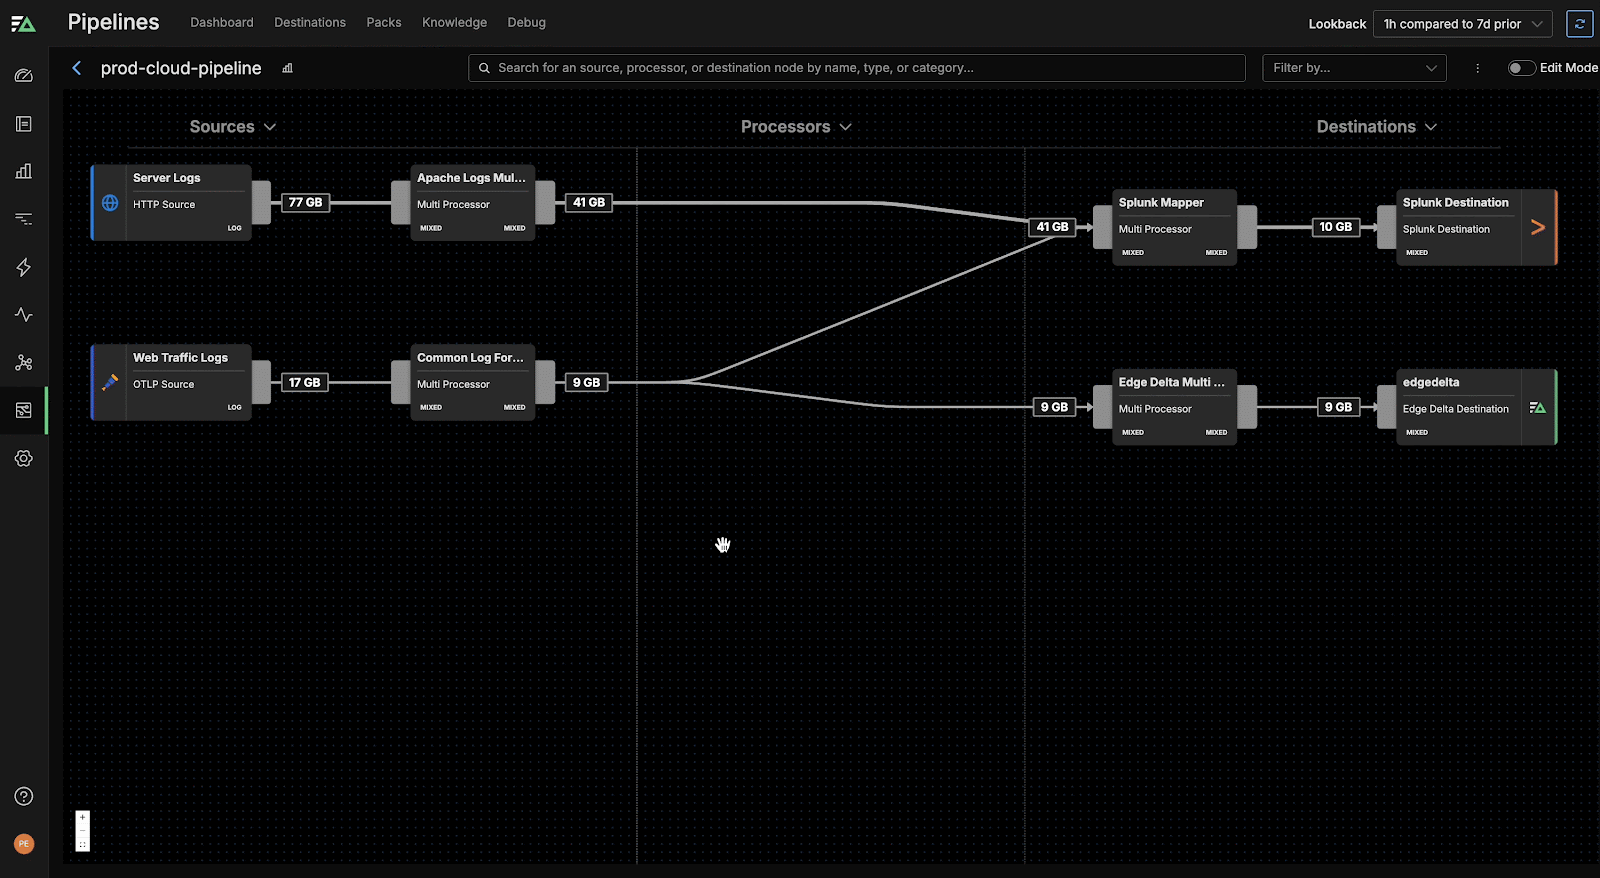
Task: Click the pulse waveform sidebar icon
Action: (24, 315)
